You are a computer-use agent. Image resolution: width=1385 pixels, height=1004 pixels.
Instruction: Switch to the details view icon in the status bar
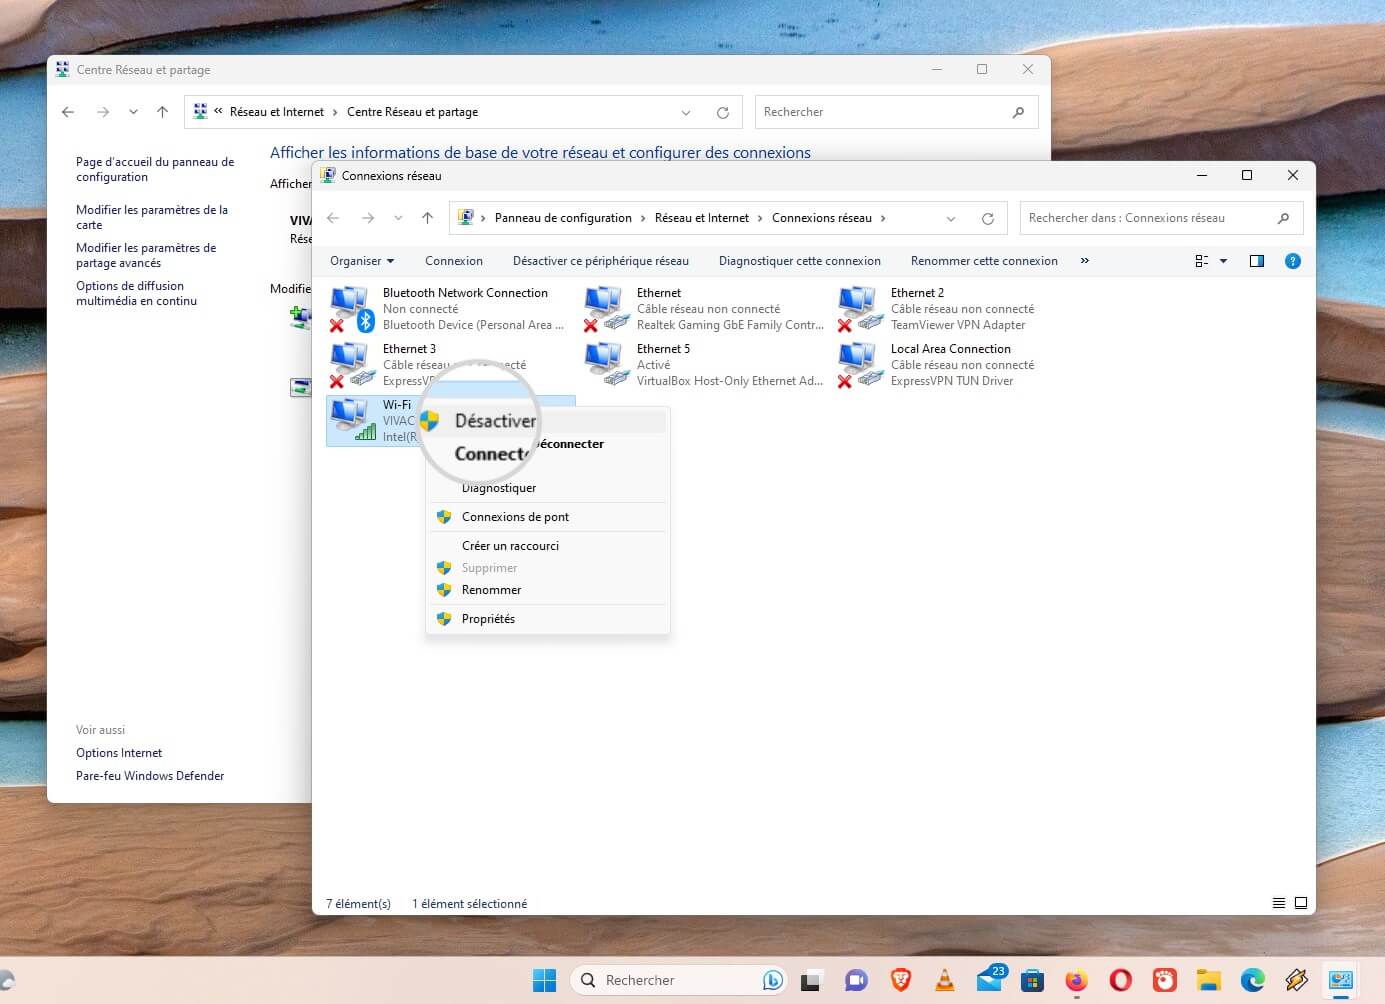[1279, 903]
